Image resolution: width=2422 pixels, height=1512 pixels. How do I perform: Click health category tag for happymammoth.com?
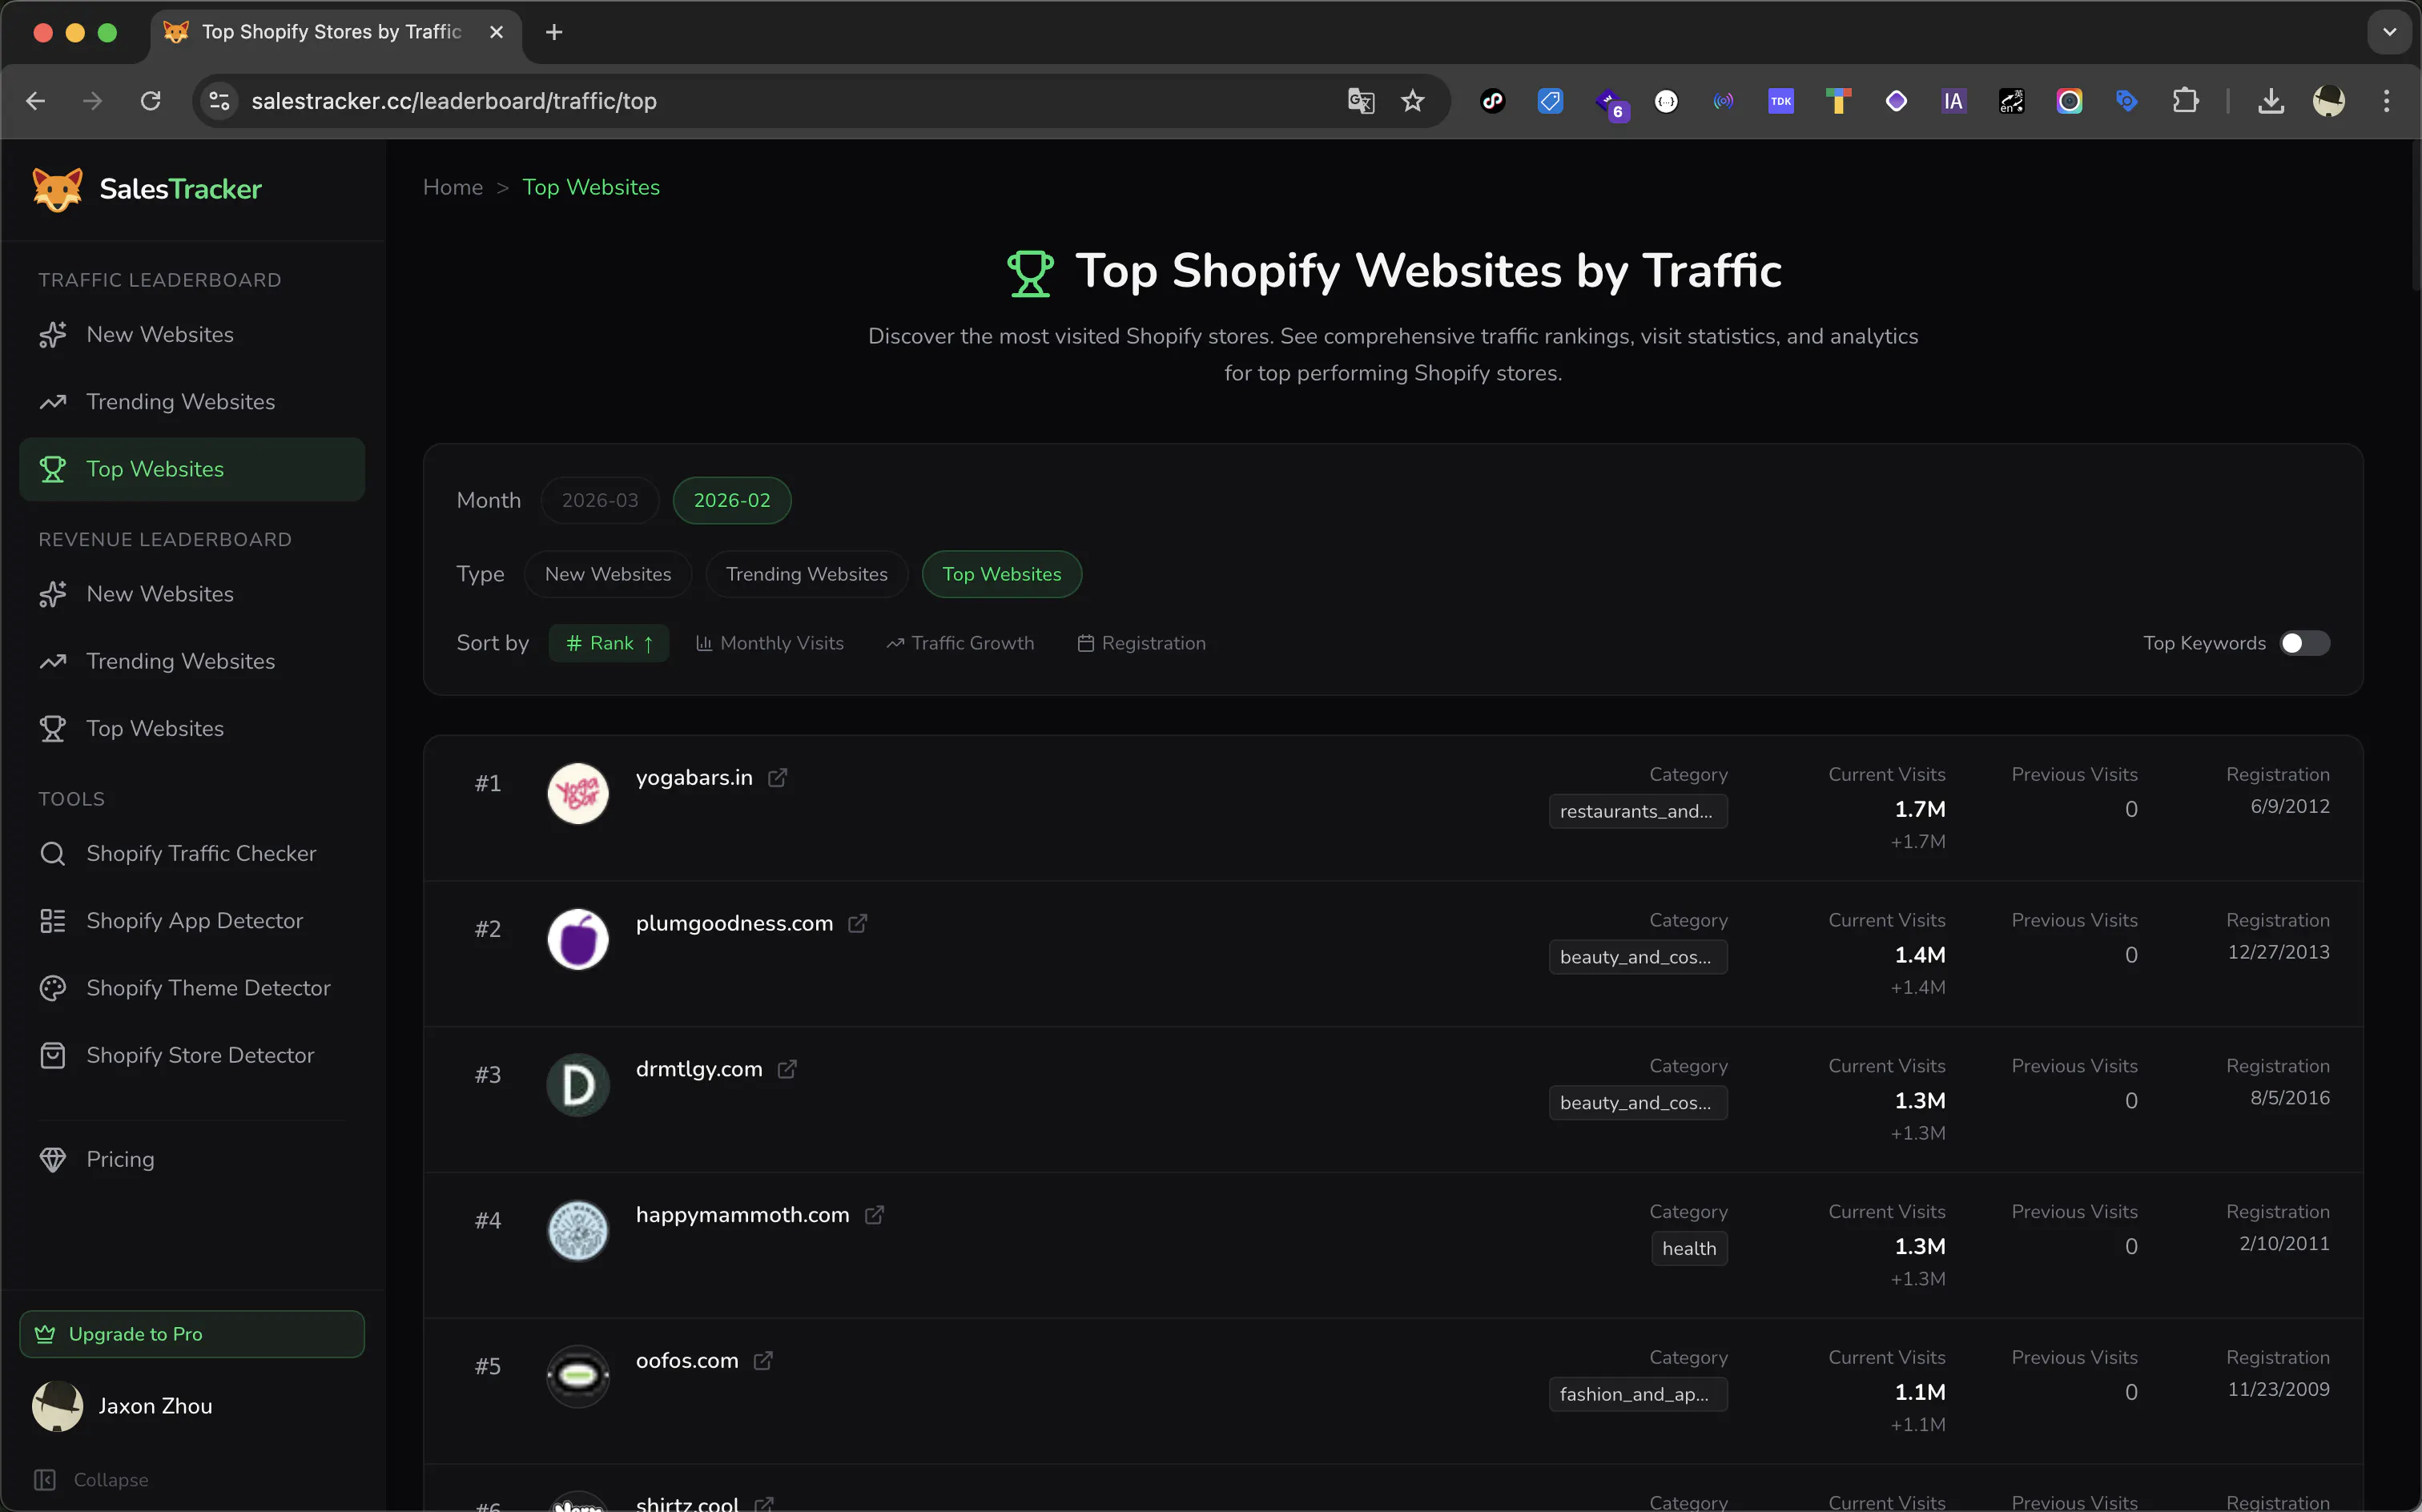coord(1689,1248)
